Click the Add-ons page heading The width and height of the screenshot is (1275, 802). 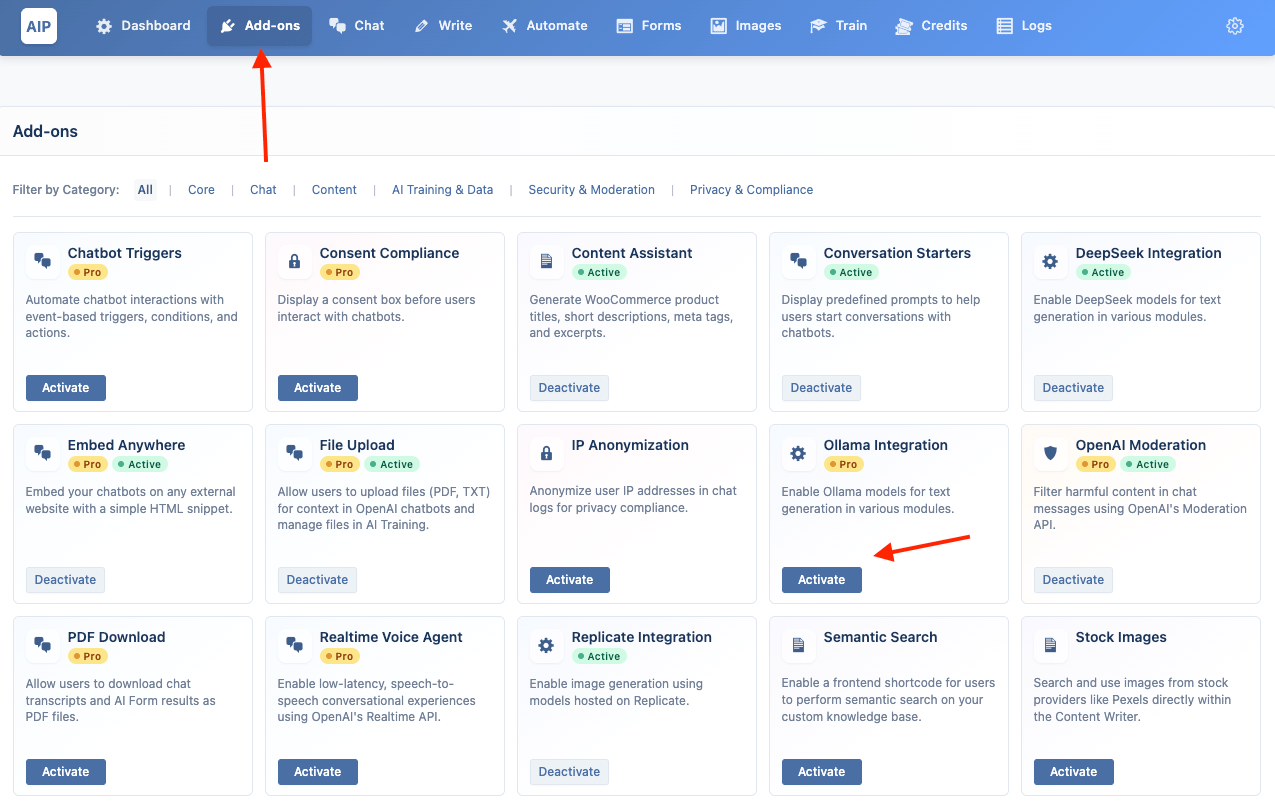[45, 131]
